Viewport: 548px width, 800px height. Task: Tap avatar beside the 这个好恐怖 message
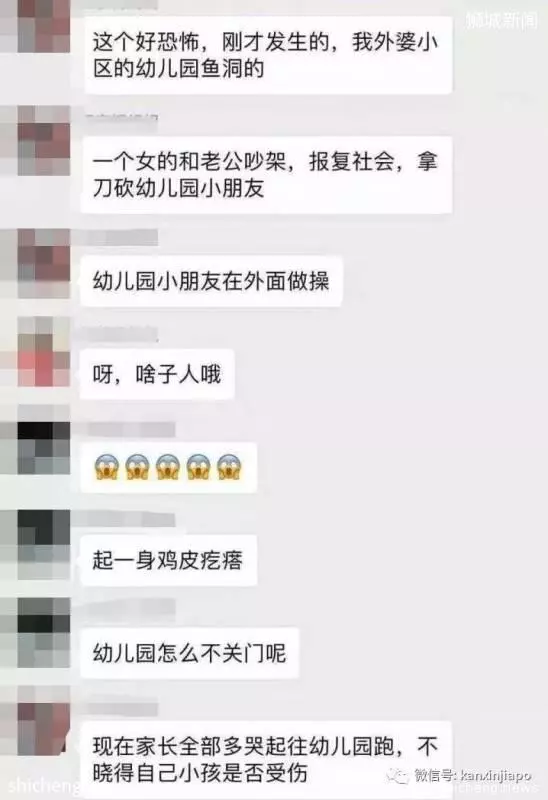(x=44, y=27)
